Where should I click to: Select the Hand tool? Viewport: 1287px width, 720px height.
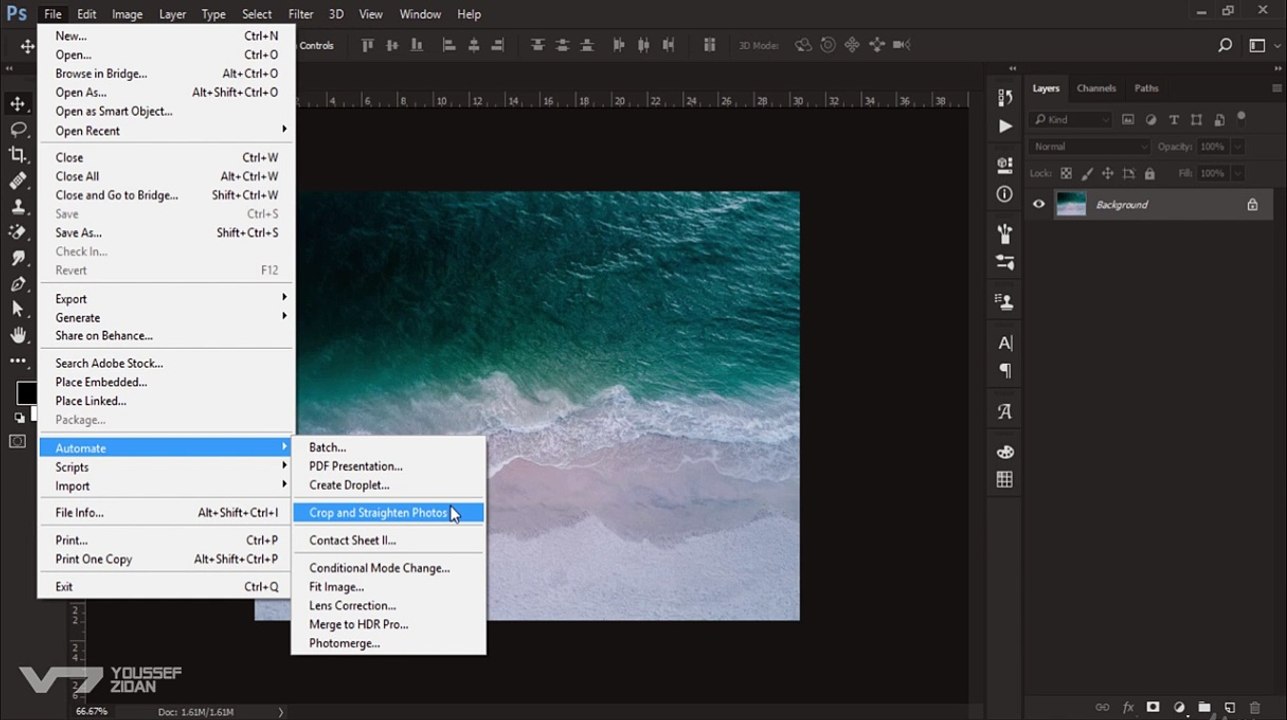(x=18, y=336)
